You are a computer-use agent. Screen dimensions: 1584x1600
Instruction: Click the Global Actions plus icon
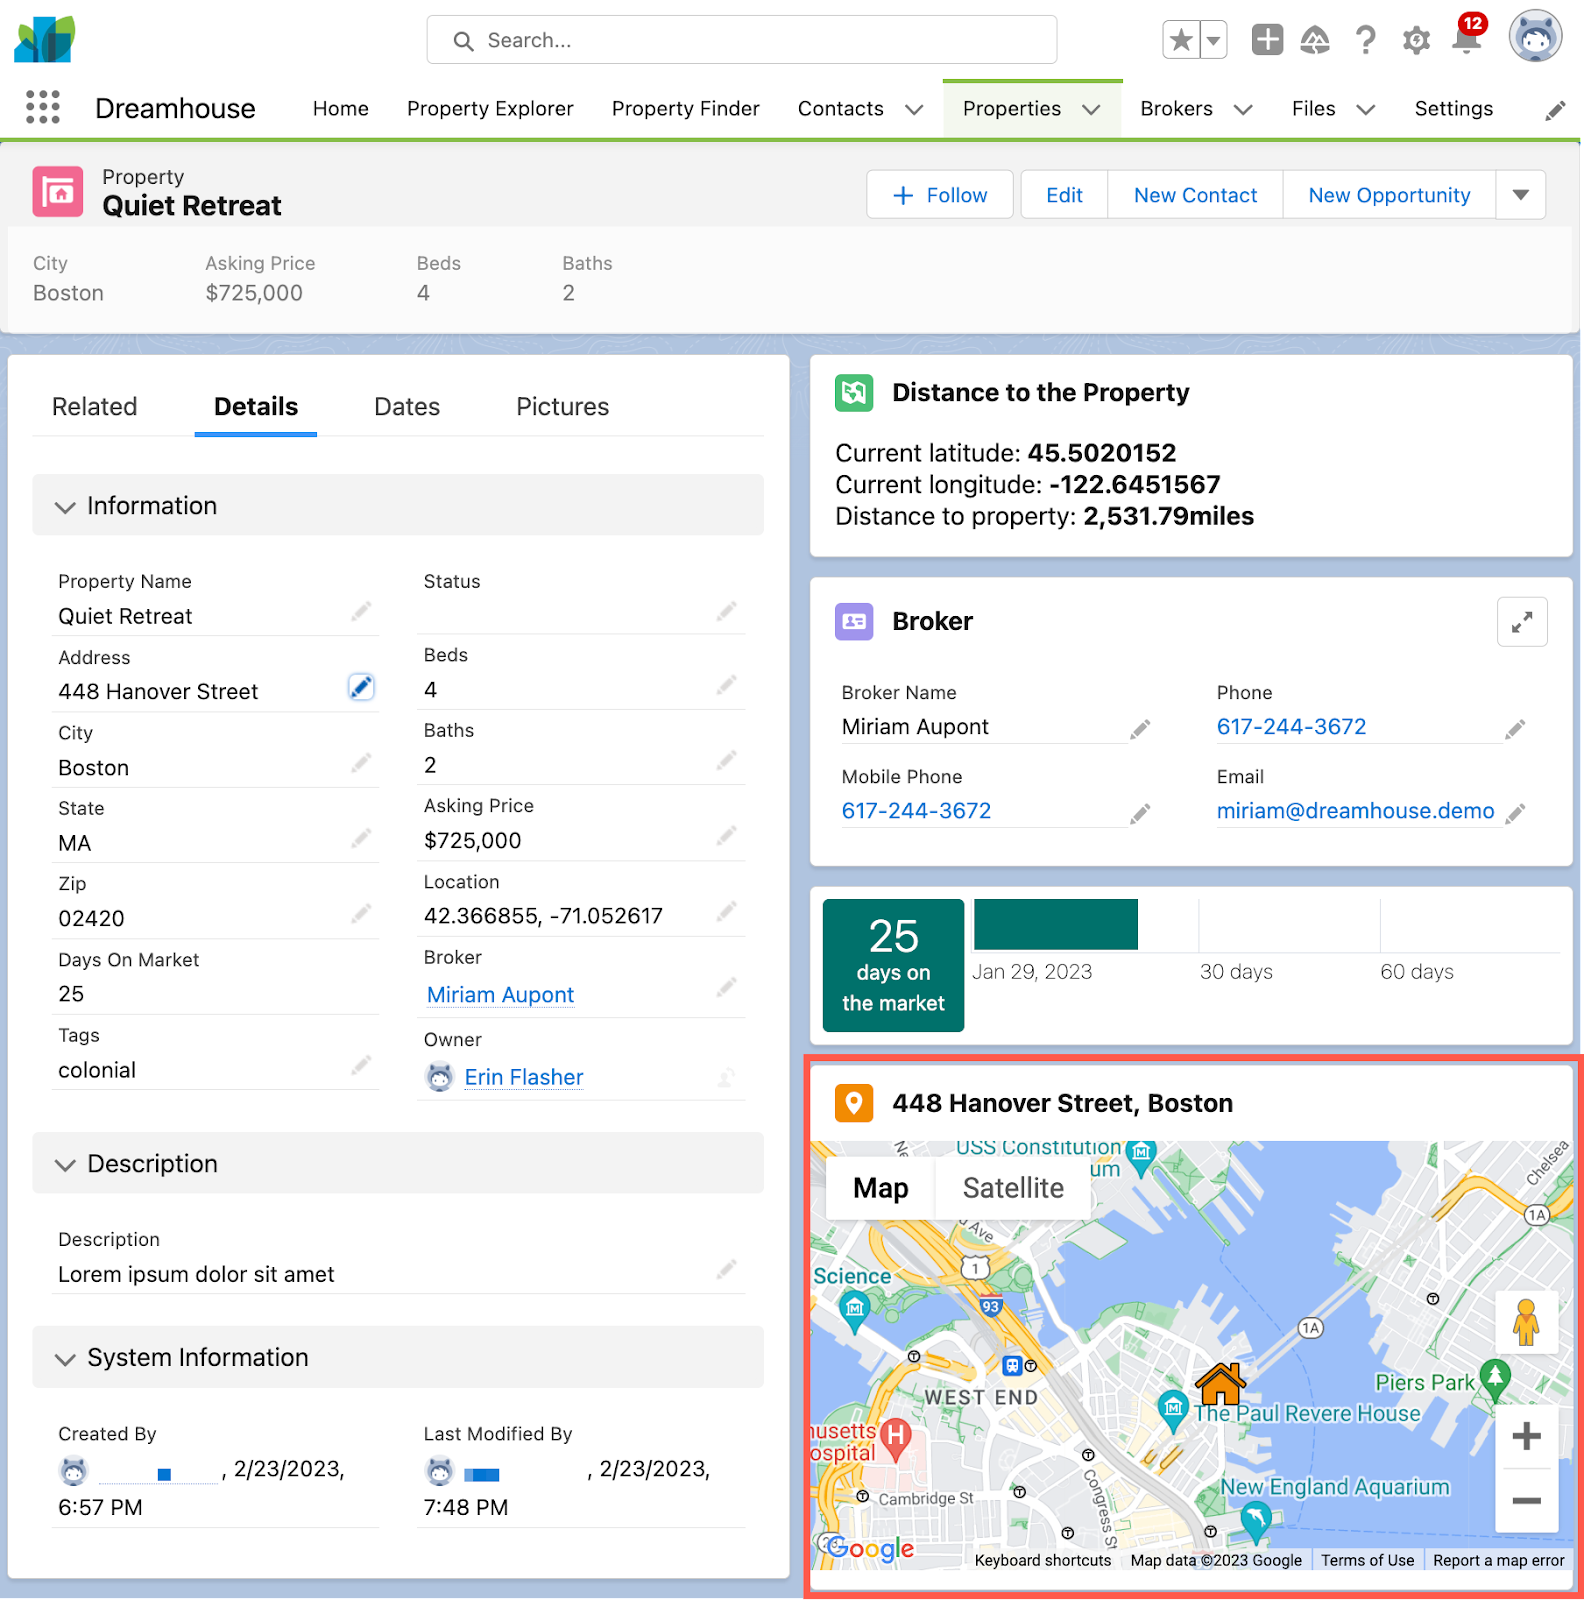(x=1267, y=40)
